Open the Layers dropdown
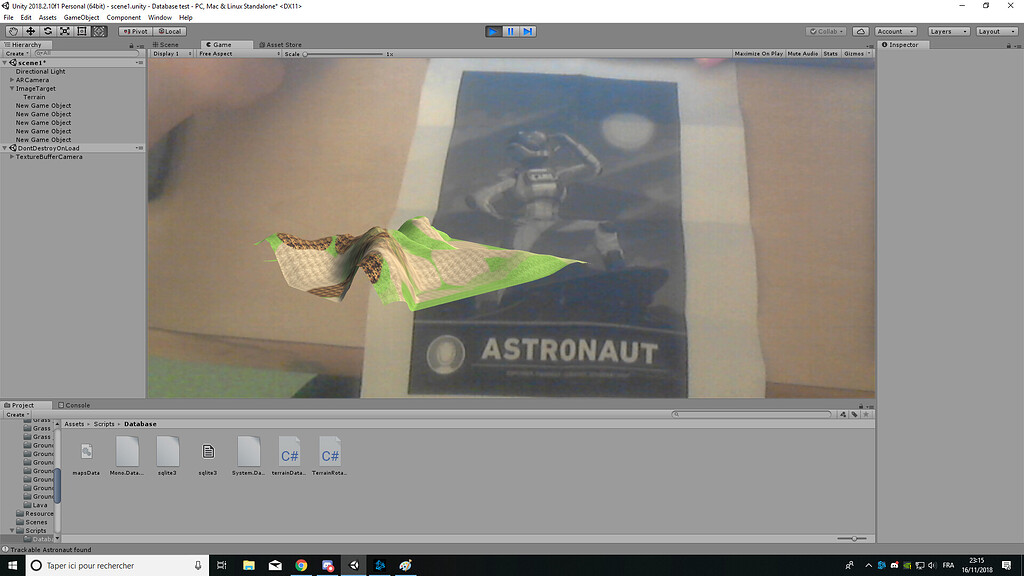 coord(949,31)
